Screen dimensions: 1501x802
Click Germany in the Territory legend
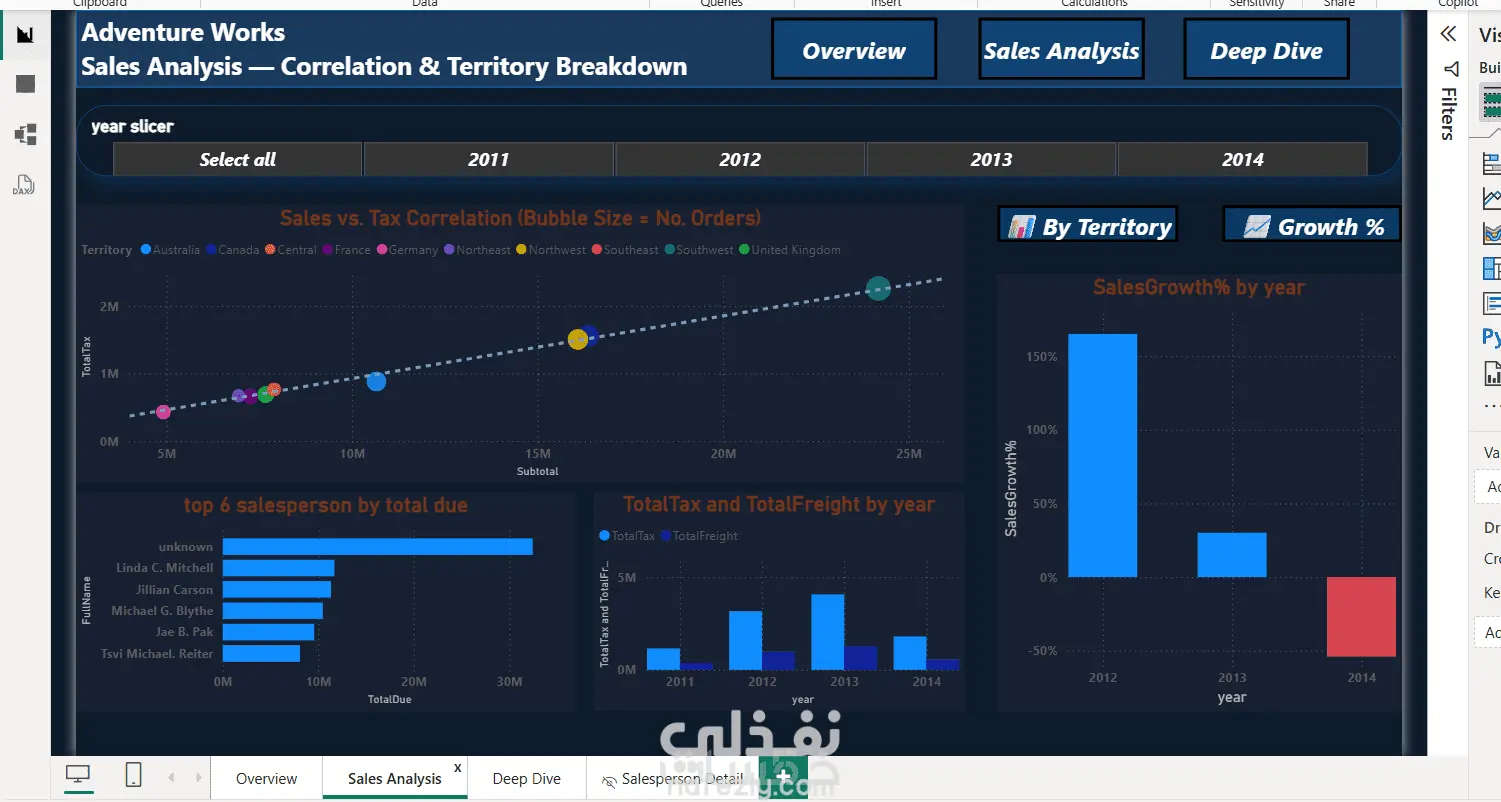point(408,250)
